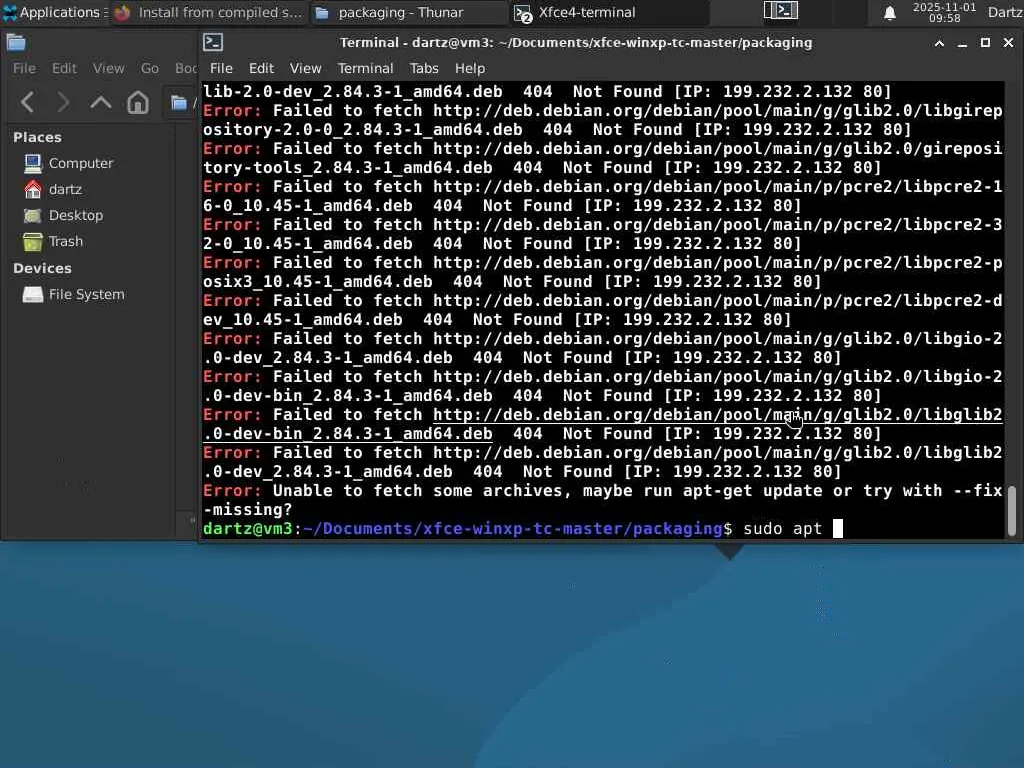Open Thunar's View menu
This screenshot has height=768, width=1024.
point(108,68)
